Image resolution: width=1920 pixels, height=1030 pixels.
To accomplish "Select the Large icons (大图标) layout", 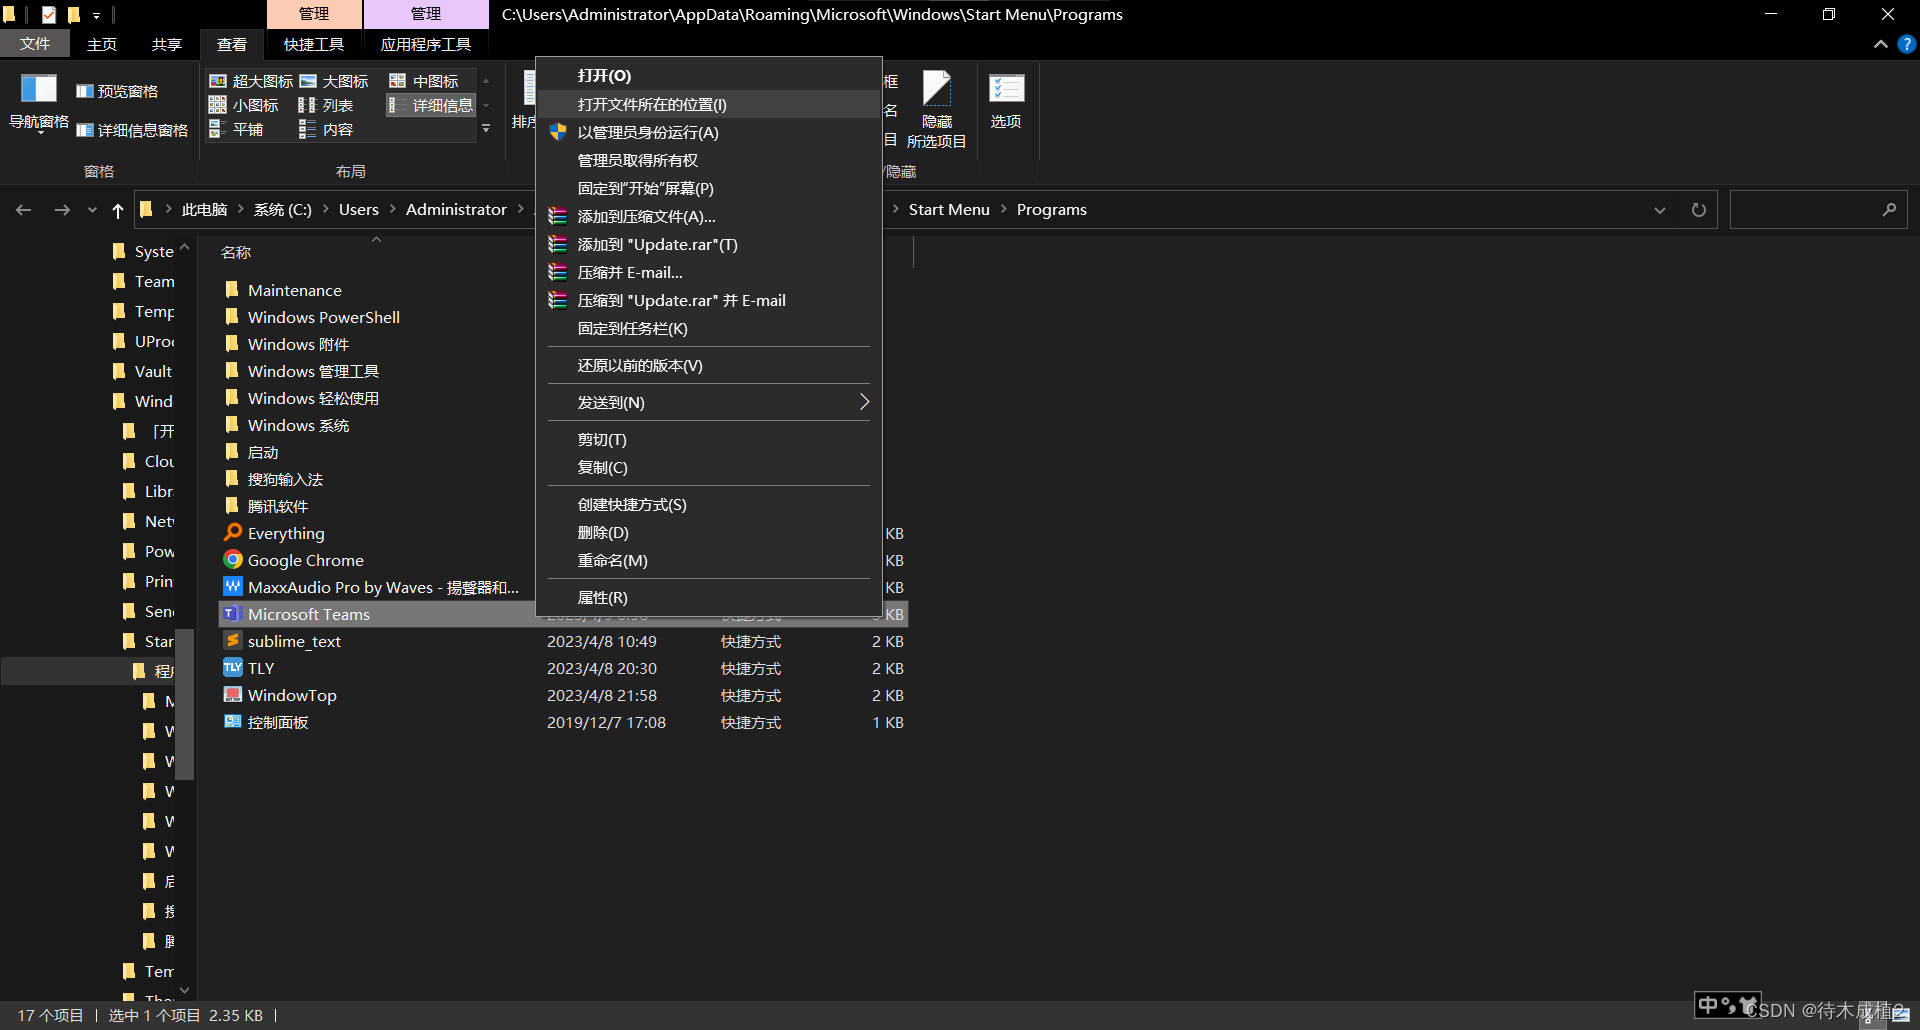I will click(335, 81).
